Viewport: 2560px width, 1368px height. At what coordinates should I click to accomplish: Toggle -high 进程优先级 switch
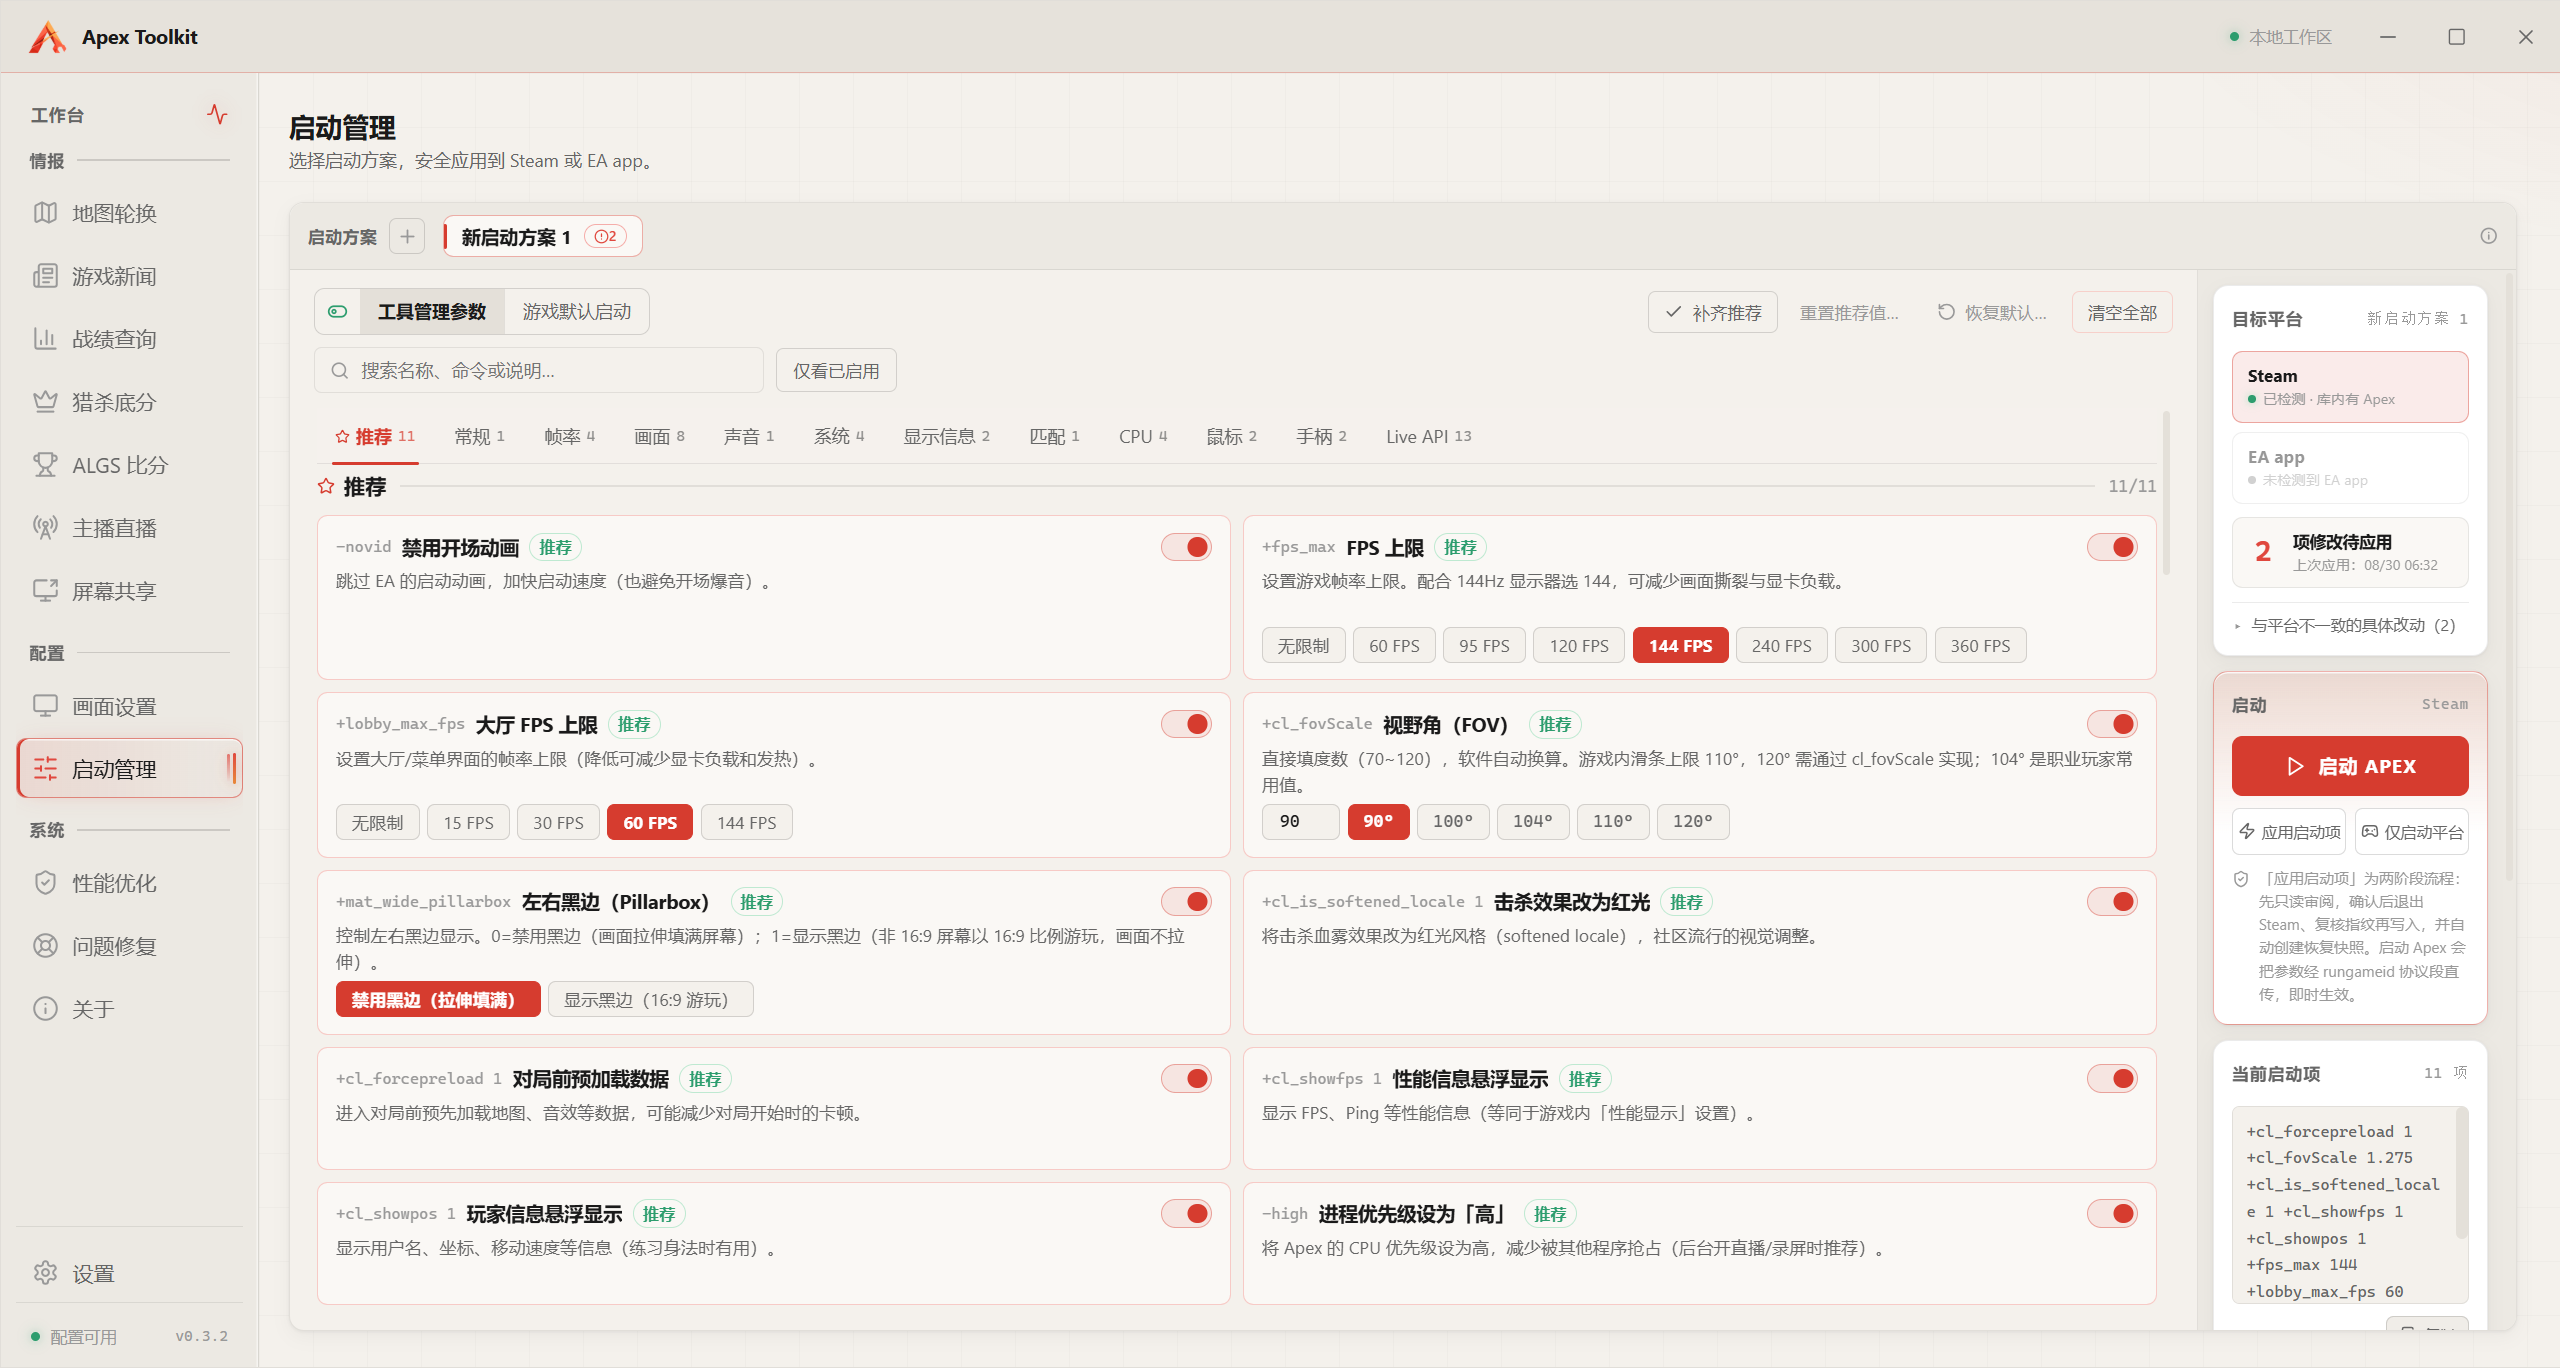tap(2112, 1213)
